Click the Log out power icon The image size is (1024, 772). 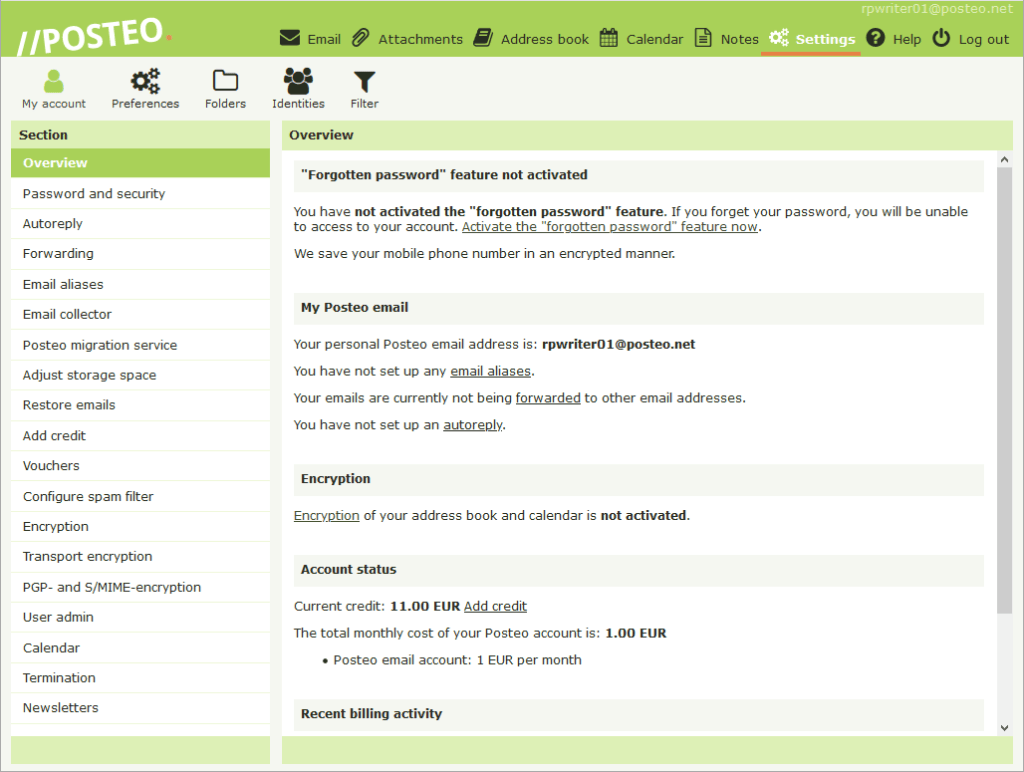pyautogui.click(x=941, y=38)
